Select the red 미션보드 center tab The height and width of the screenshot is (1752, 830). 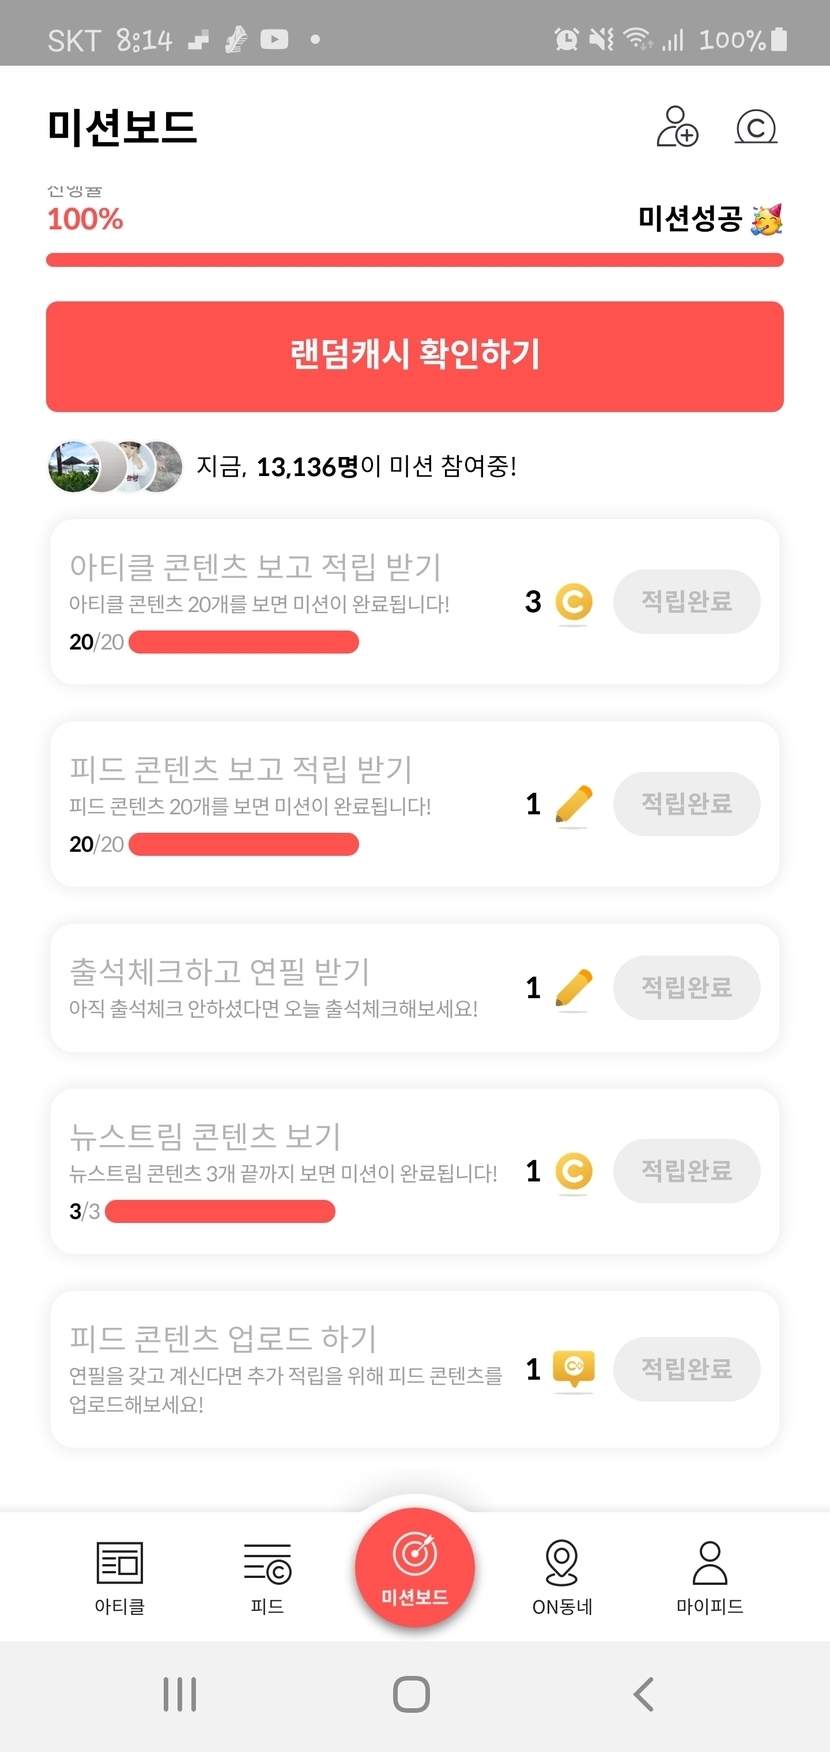point(415,1567)
